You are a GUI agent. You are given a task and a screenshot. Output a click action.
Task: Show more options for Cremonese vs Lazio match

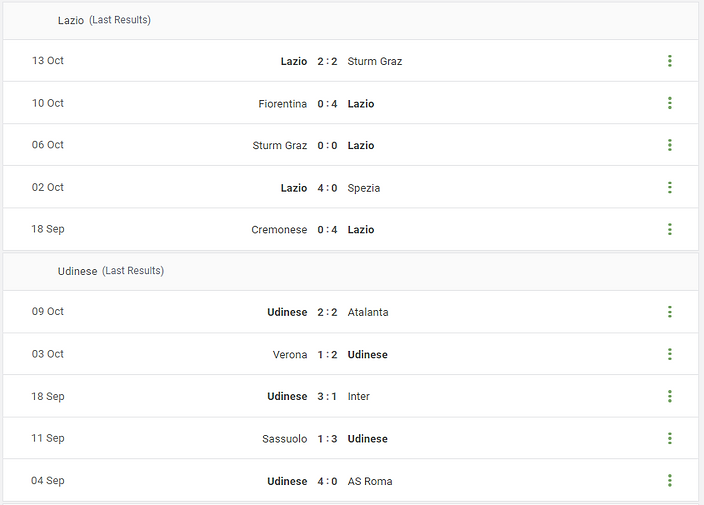[669, 229]
